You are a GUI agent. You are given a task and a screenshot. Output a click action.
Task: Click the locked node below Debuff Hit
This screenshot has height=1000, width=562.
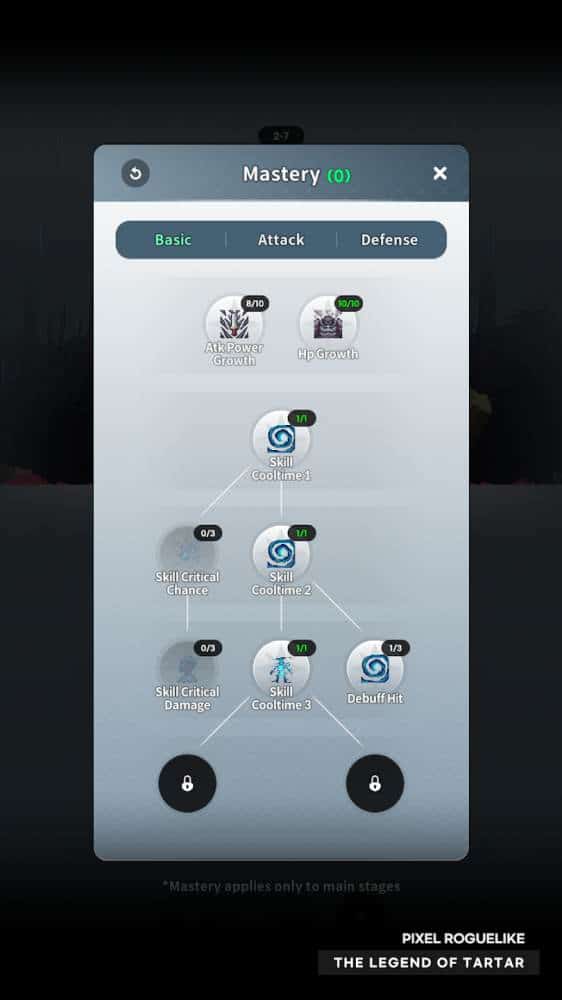click(375, 783)
